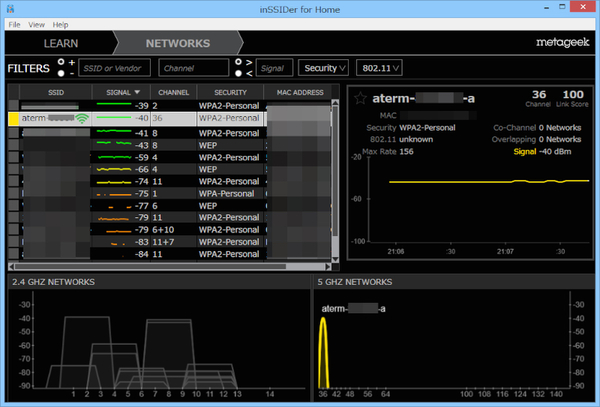
Task: Click the inSSIDer app icon in title bar
Action: (9, 8)
